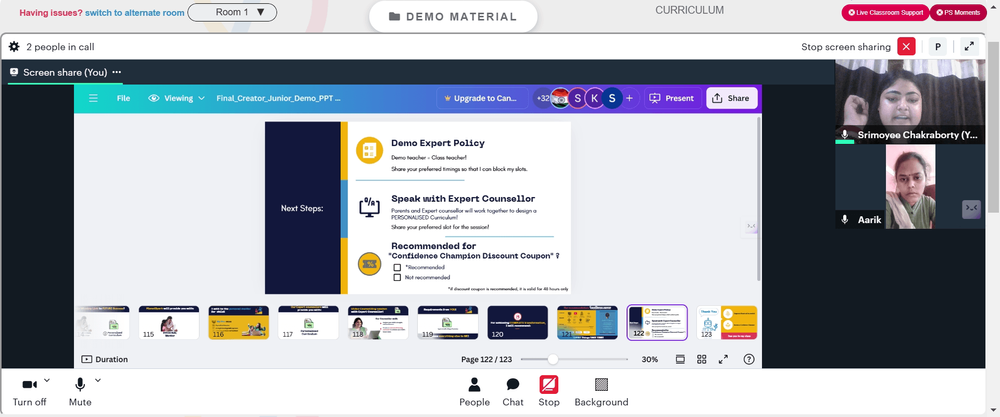Screen dimensions: 1000x417
Task: Mute the microphone
Action: coord(80,391)
